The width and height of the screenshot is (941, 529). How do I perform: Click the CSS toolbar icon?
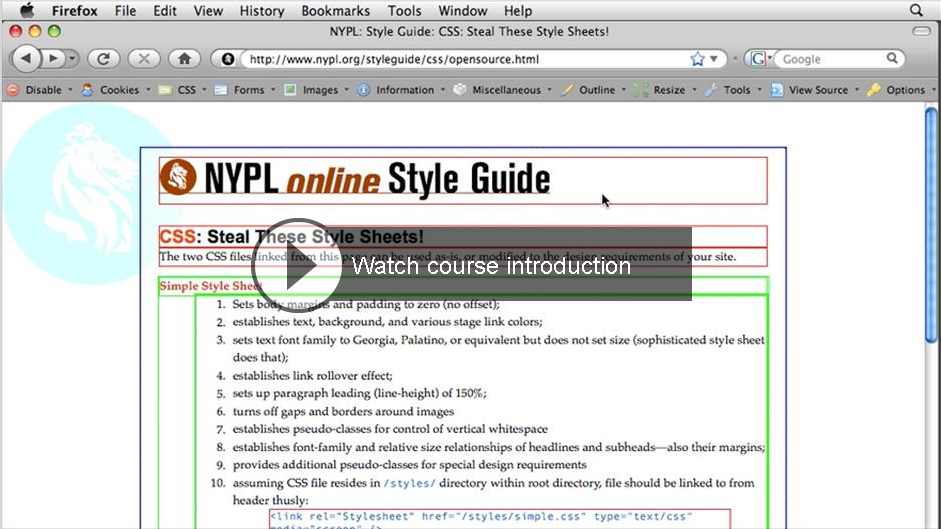click(x=164, y=90)
